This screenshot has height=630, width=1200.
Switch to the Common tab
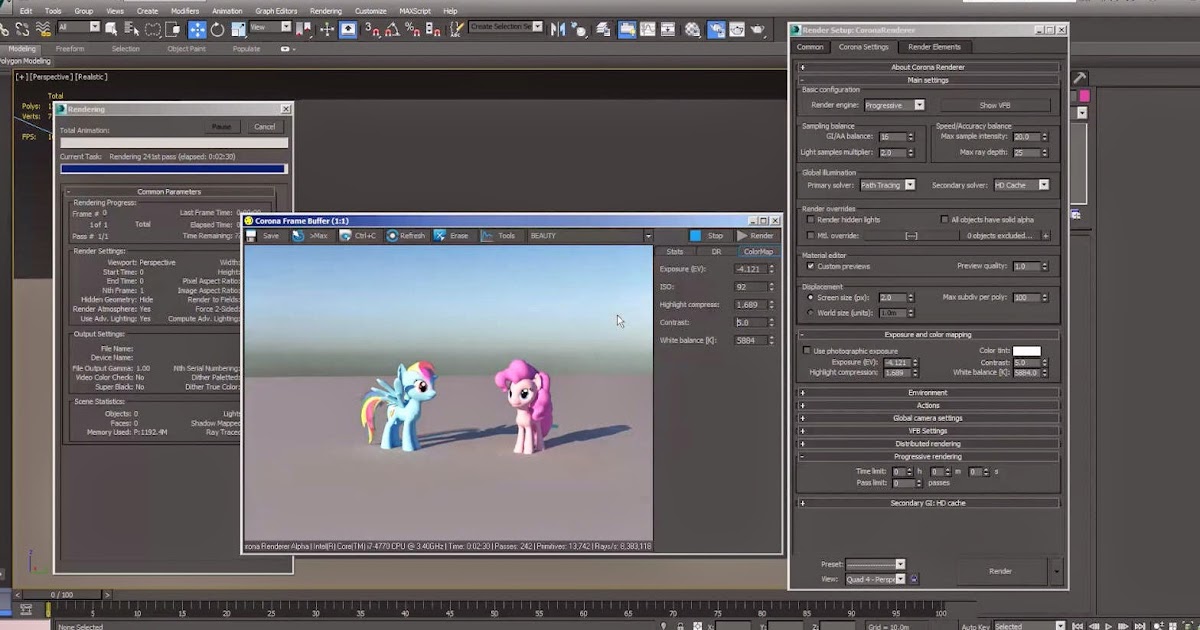click(x=810, y=47)
